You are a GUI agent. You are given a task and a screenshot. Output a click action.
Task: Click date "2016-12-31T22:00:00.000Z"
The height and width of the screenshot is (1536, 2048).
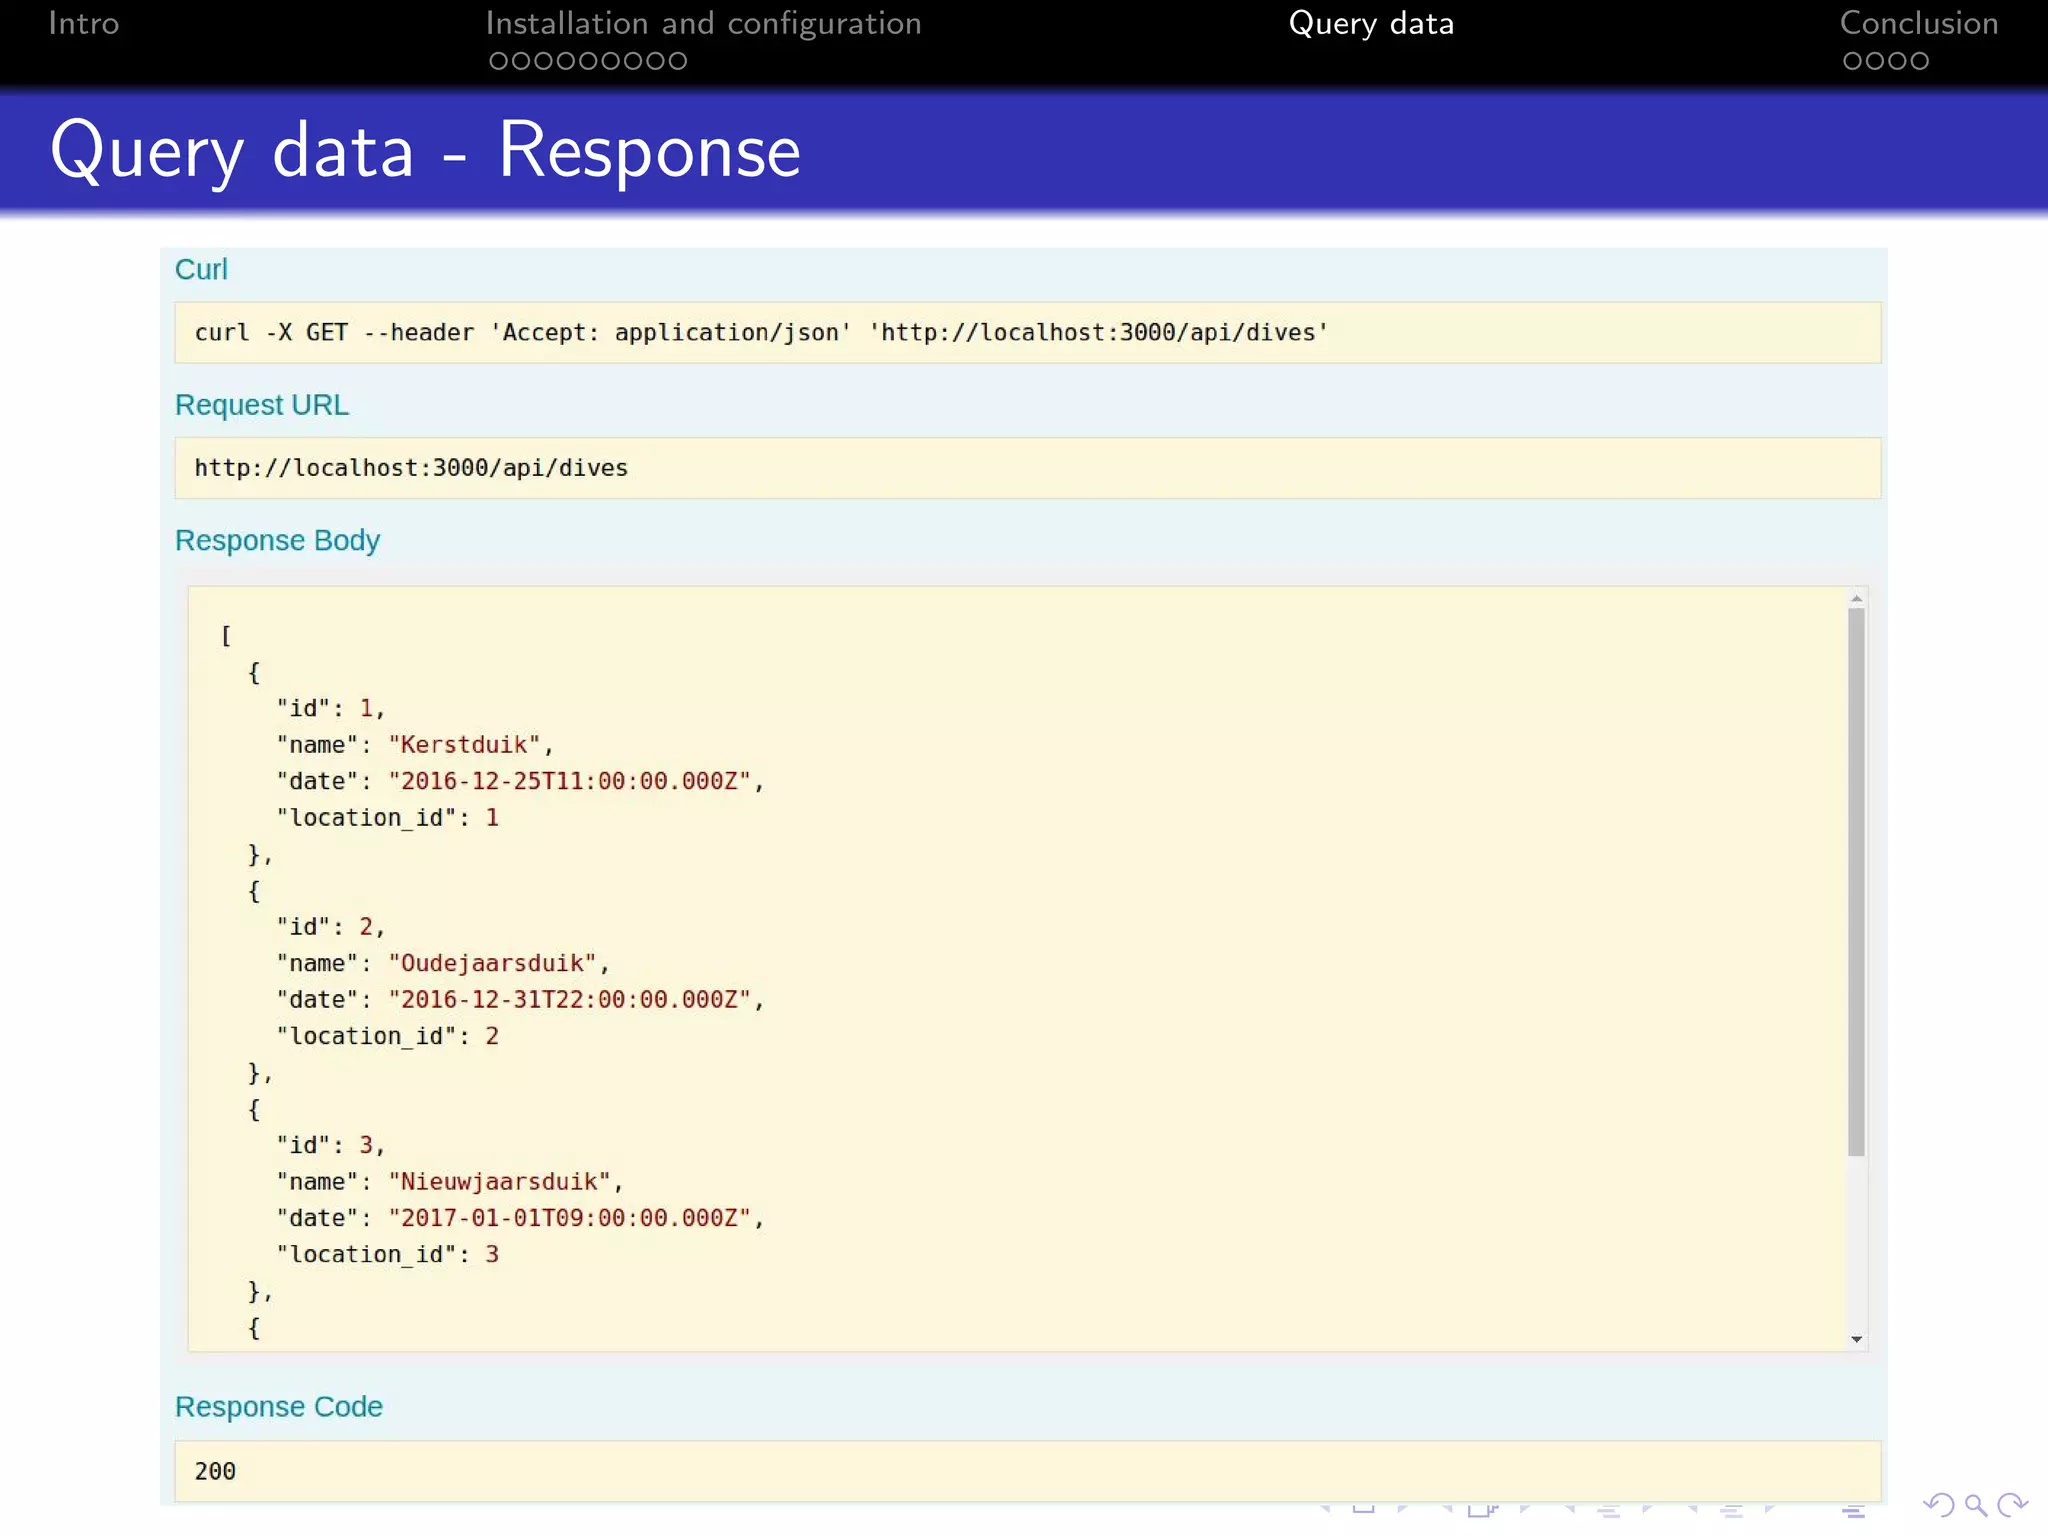[x=569, y=1000]
